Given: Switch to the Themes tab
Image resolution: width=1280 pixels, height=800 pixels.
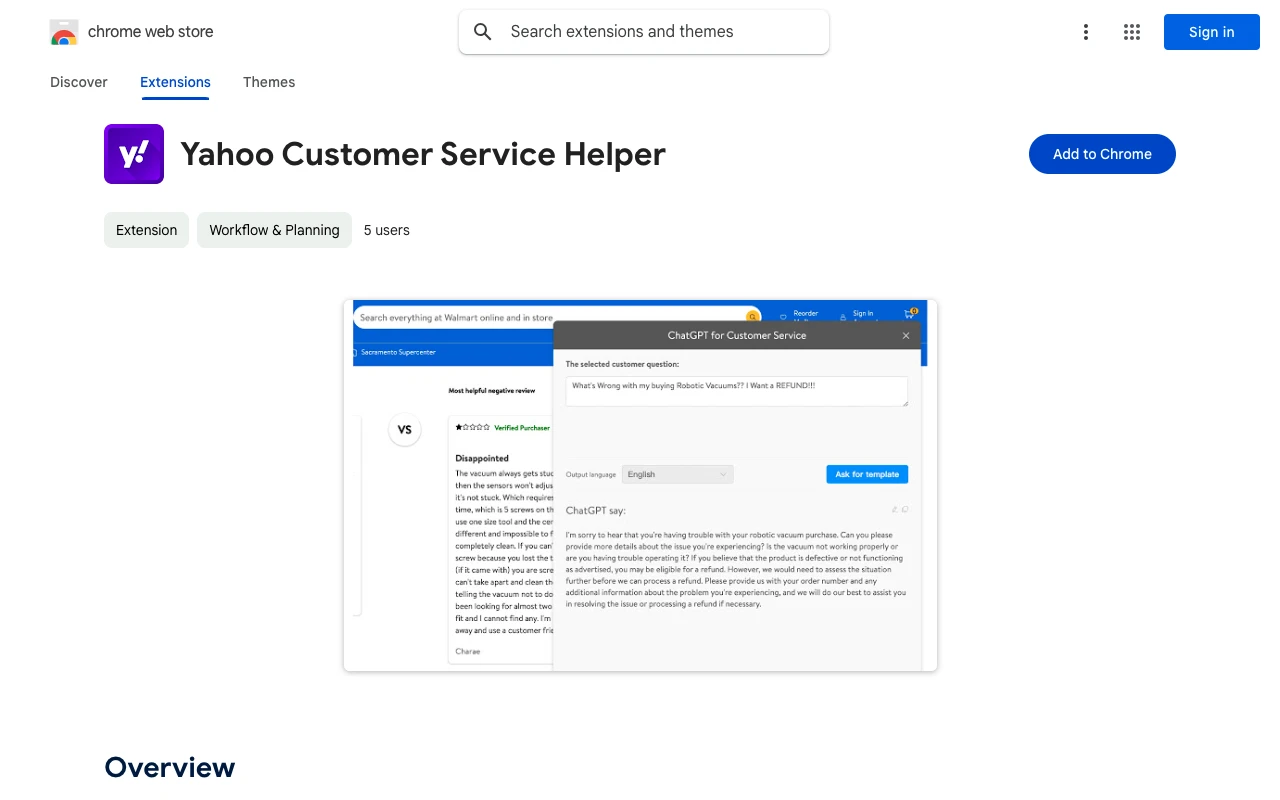Looking at the screenshot, I should (268, 82).
